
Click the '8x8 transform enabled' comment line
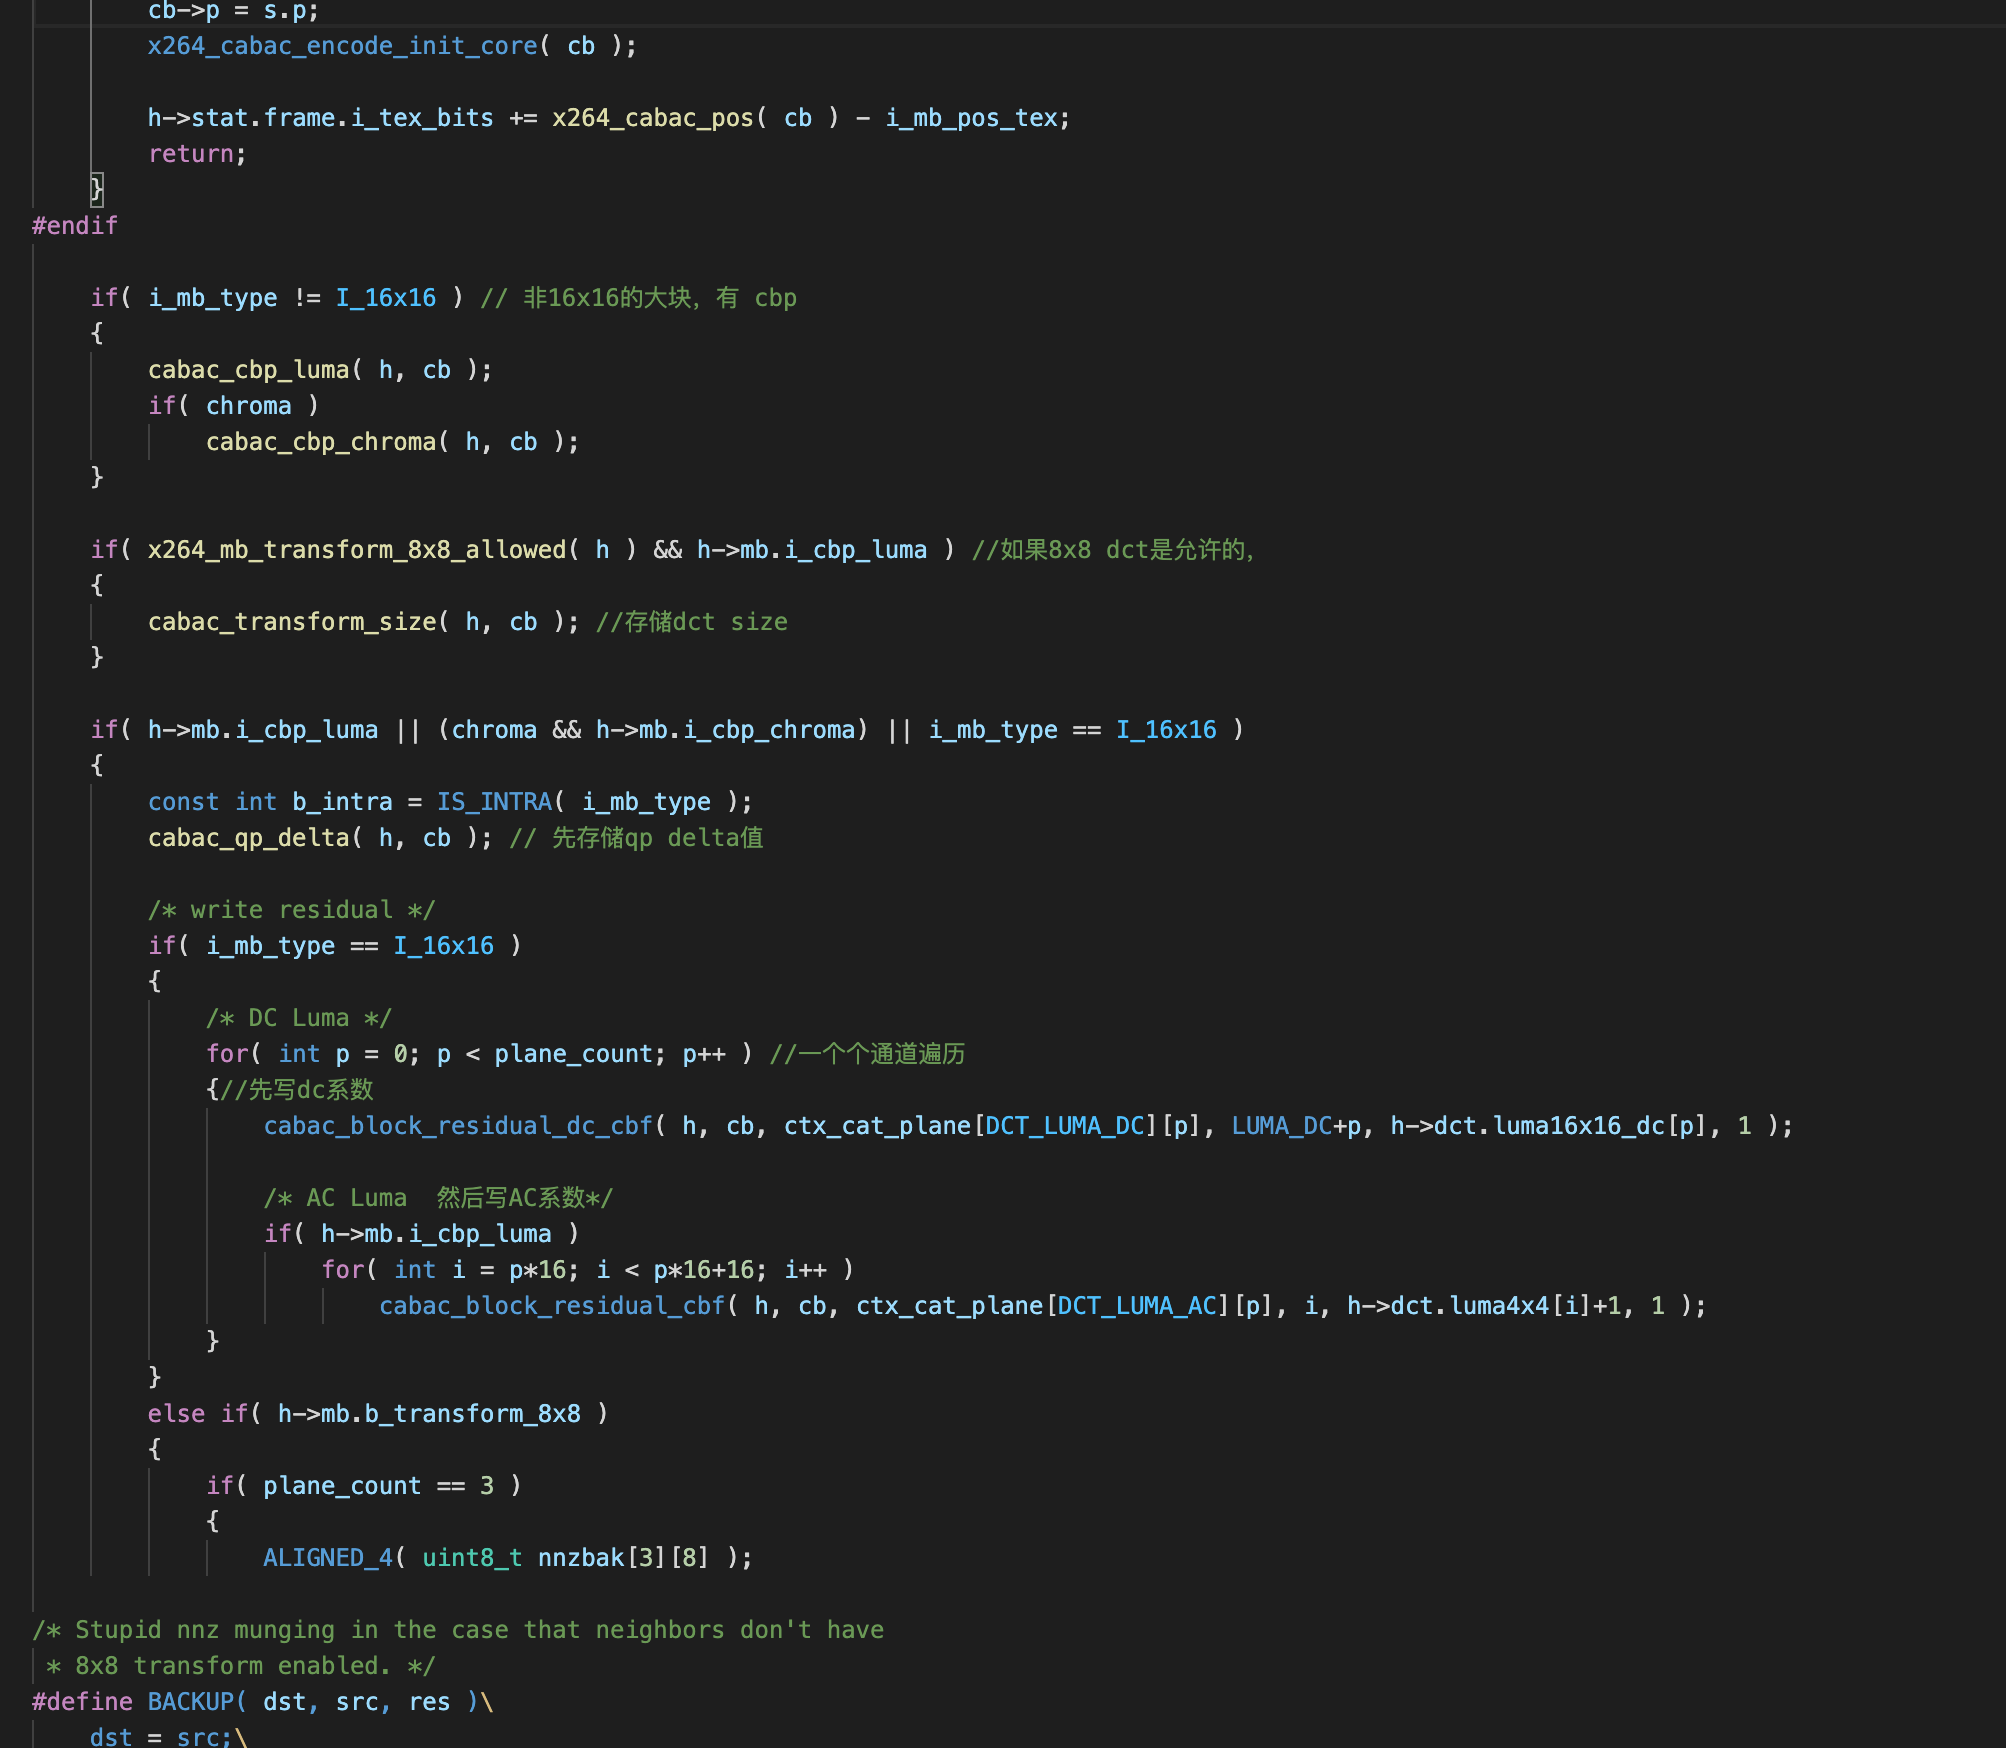(x=241, y=1666)
